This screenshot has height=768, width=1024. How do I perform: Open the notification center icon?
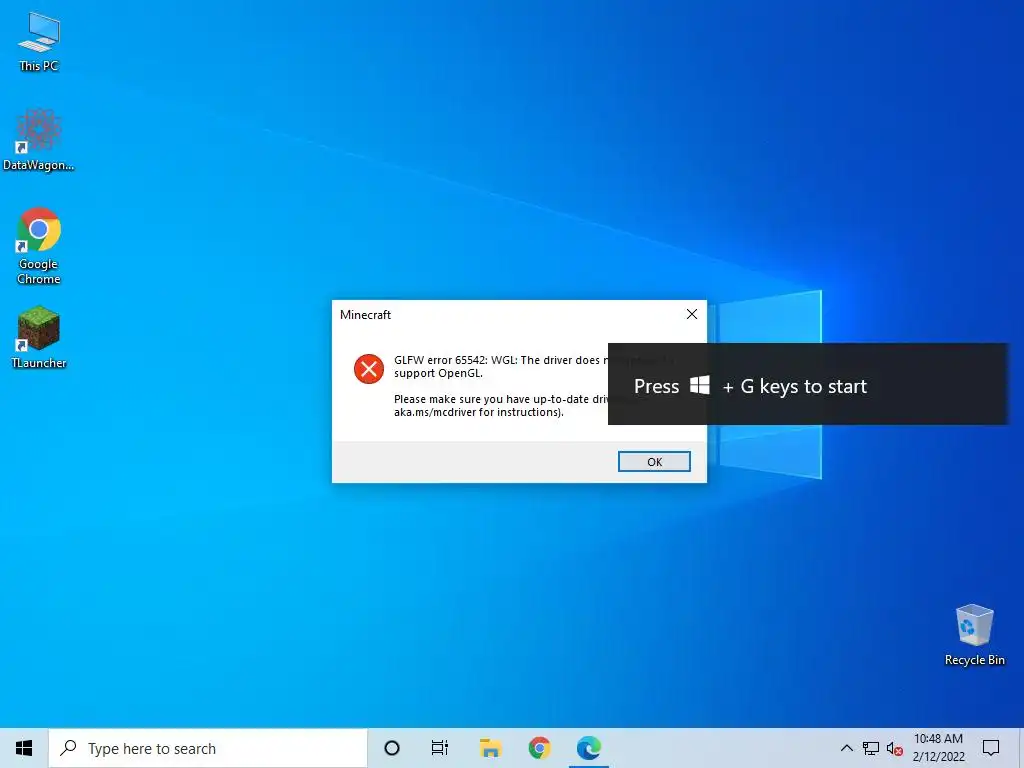[991, 748]
